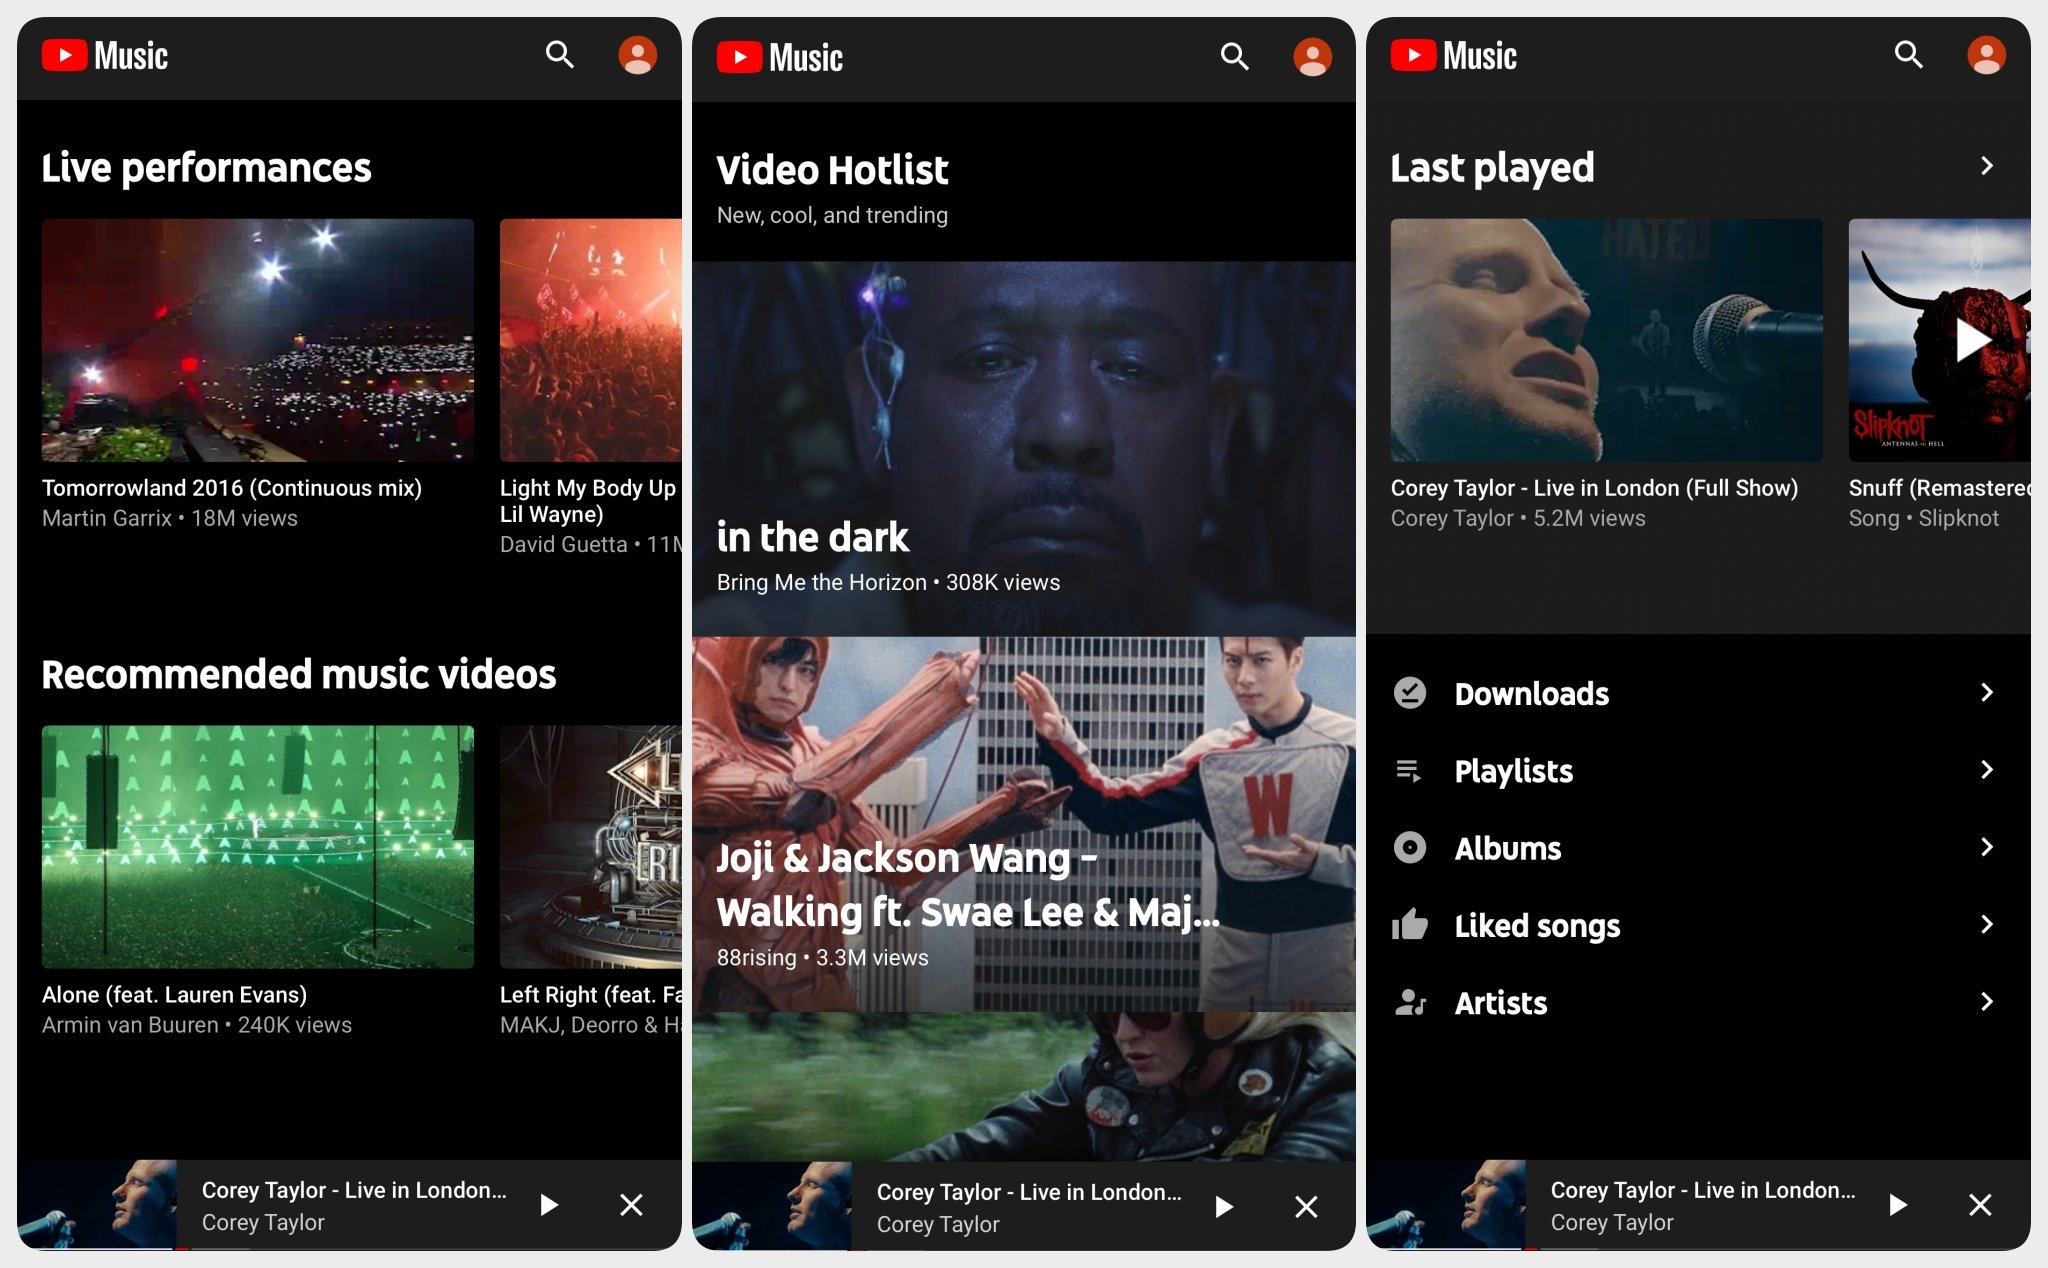
Task: Click 'Martin Garrix • 18M views' text
Action: 170,518
